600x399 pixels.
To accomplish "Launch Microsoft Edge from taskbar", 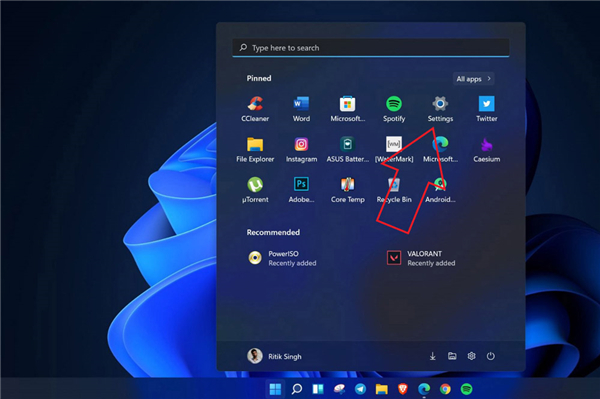I will (424, 389).
